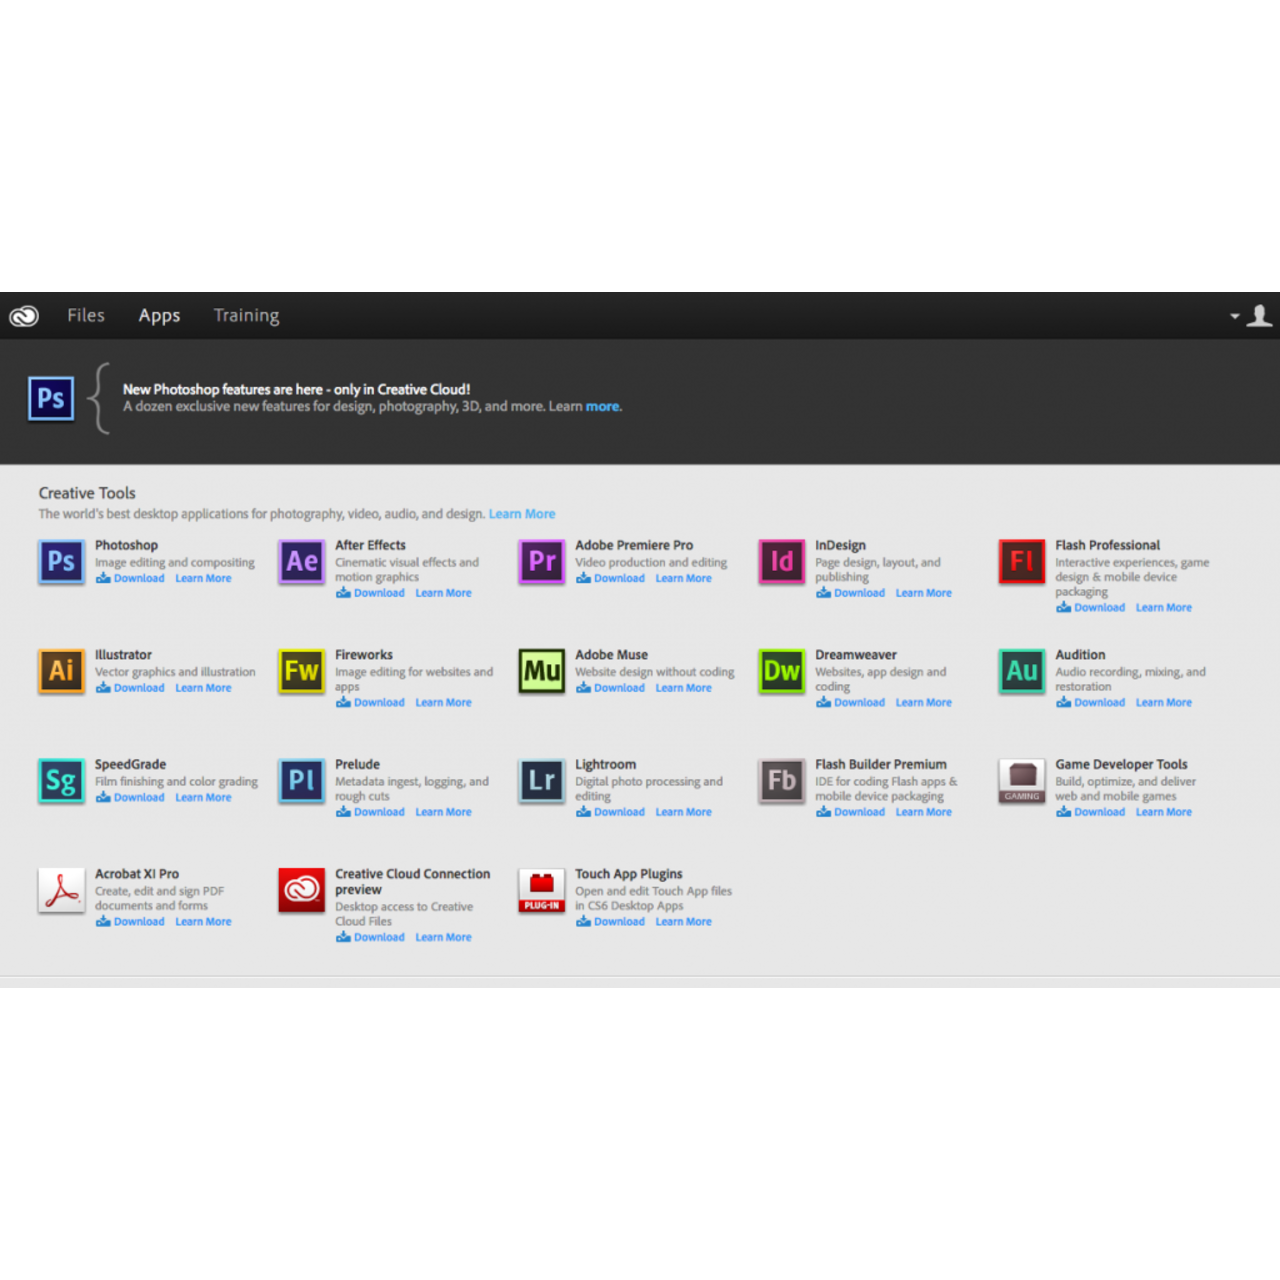This screenshot has height=1280, width=1280.
Task: Open the Training tab
Action: [246, 316]
